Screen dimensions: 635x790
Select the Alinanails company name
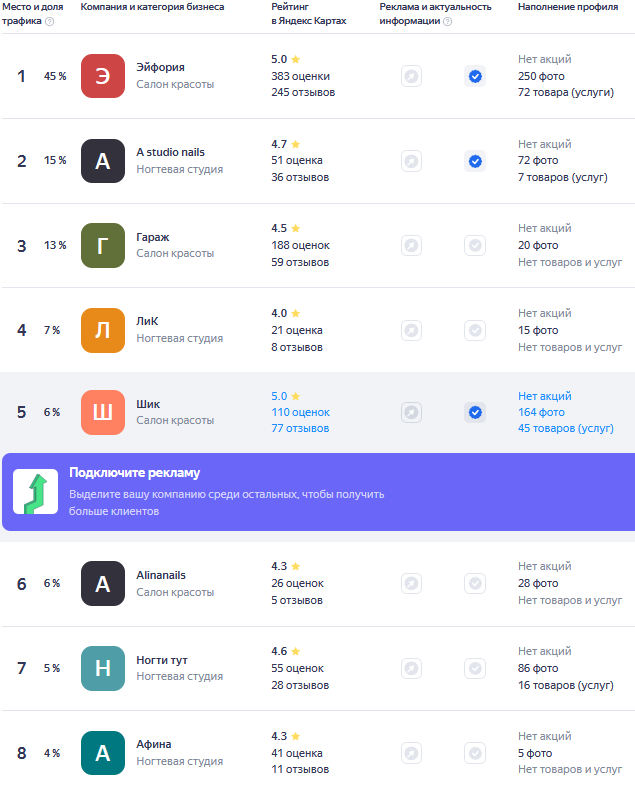coord(161,575)
